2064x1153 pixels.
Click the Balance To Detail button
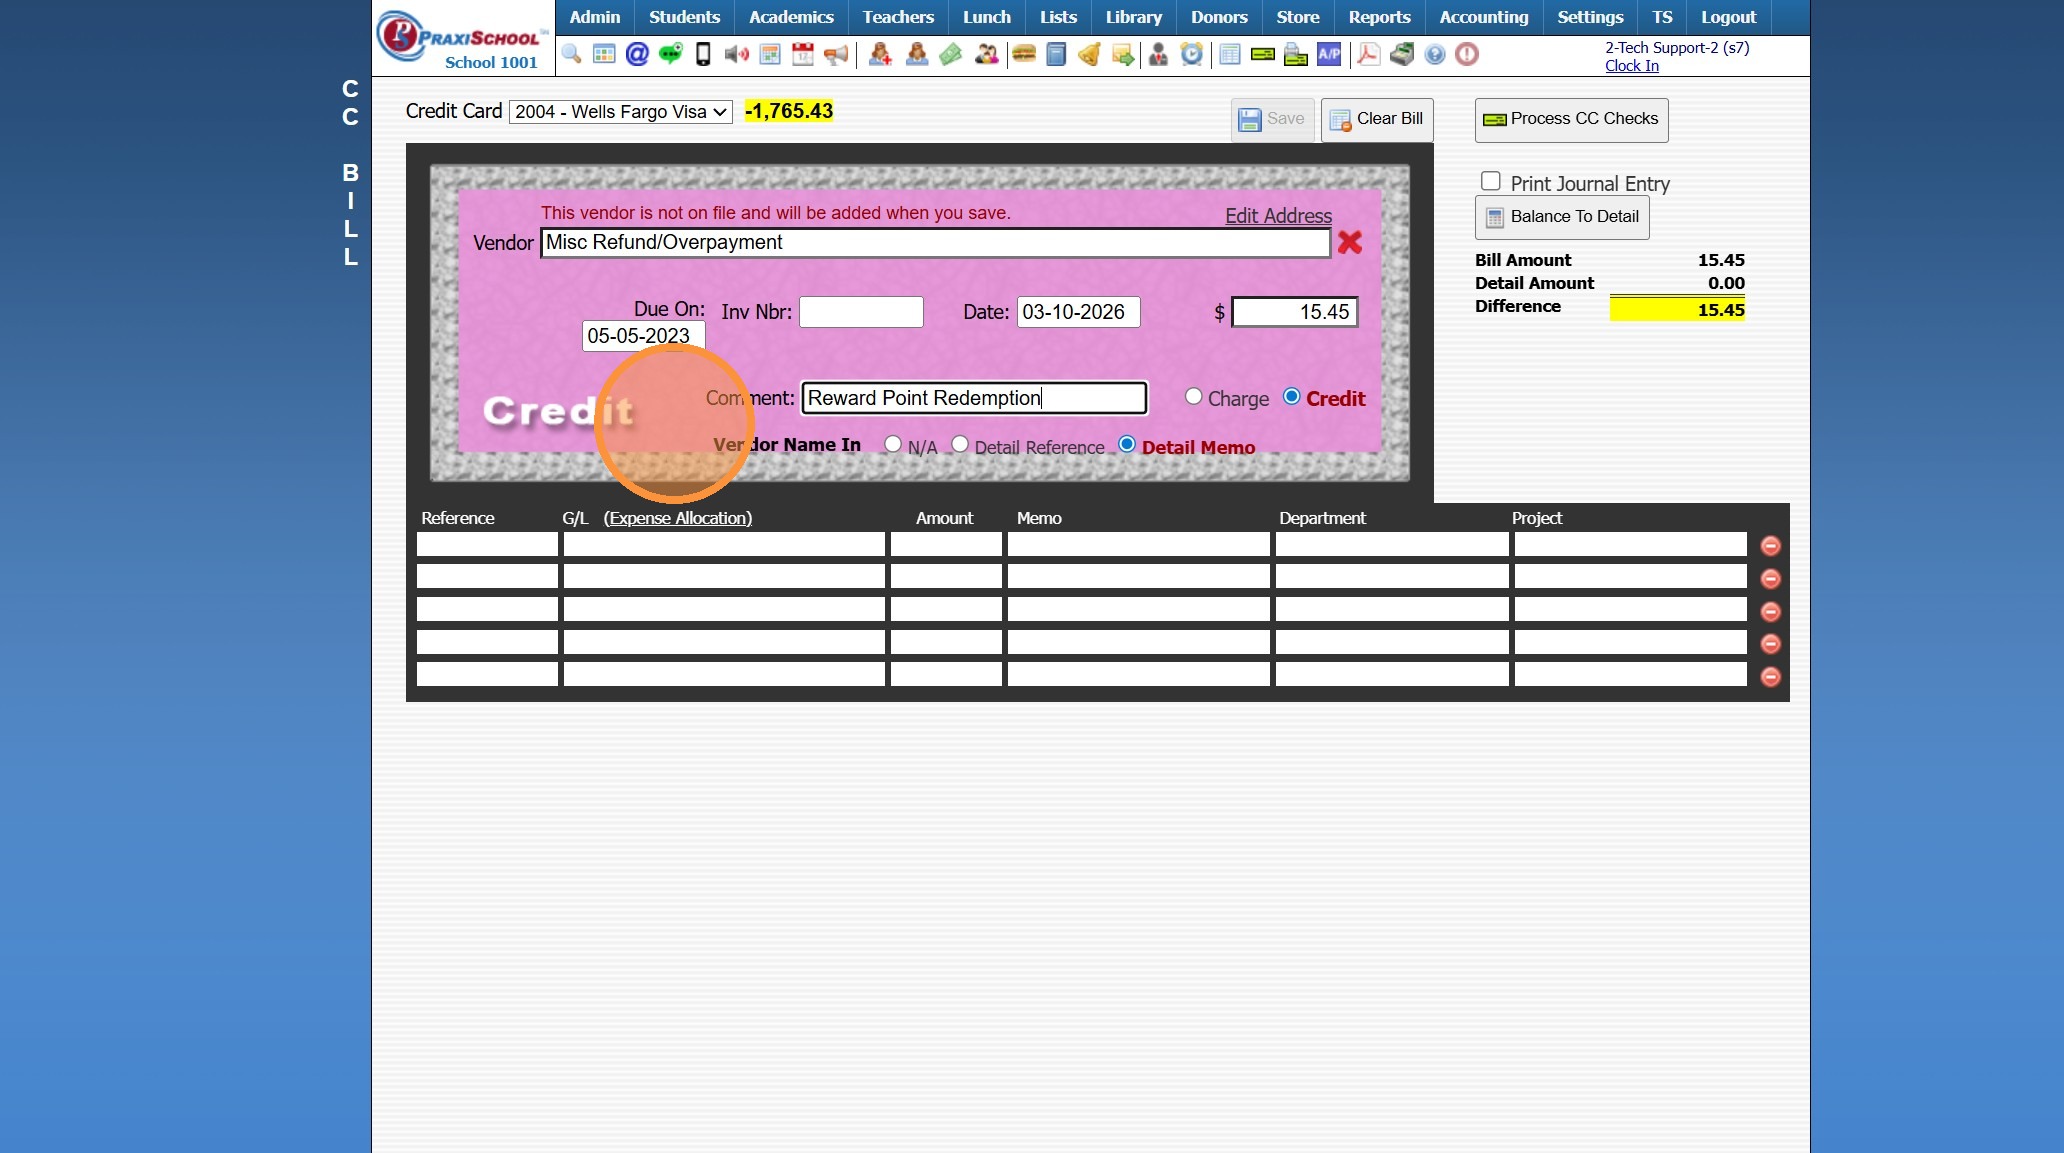coord(1562,217)
